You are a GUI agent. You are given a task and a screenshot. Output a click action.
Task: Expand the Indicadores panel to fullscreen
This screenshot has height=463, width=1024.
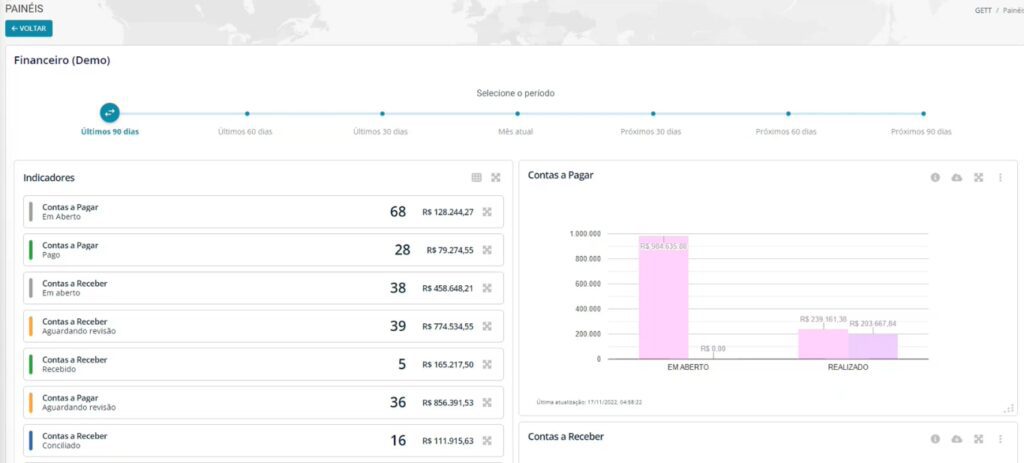coord(495,177)
